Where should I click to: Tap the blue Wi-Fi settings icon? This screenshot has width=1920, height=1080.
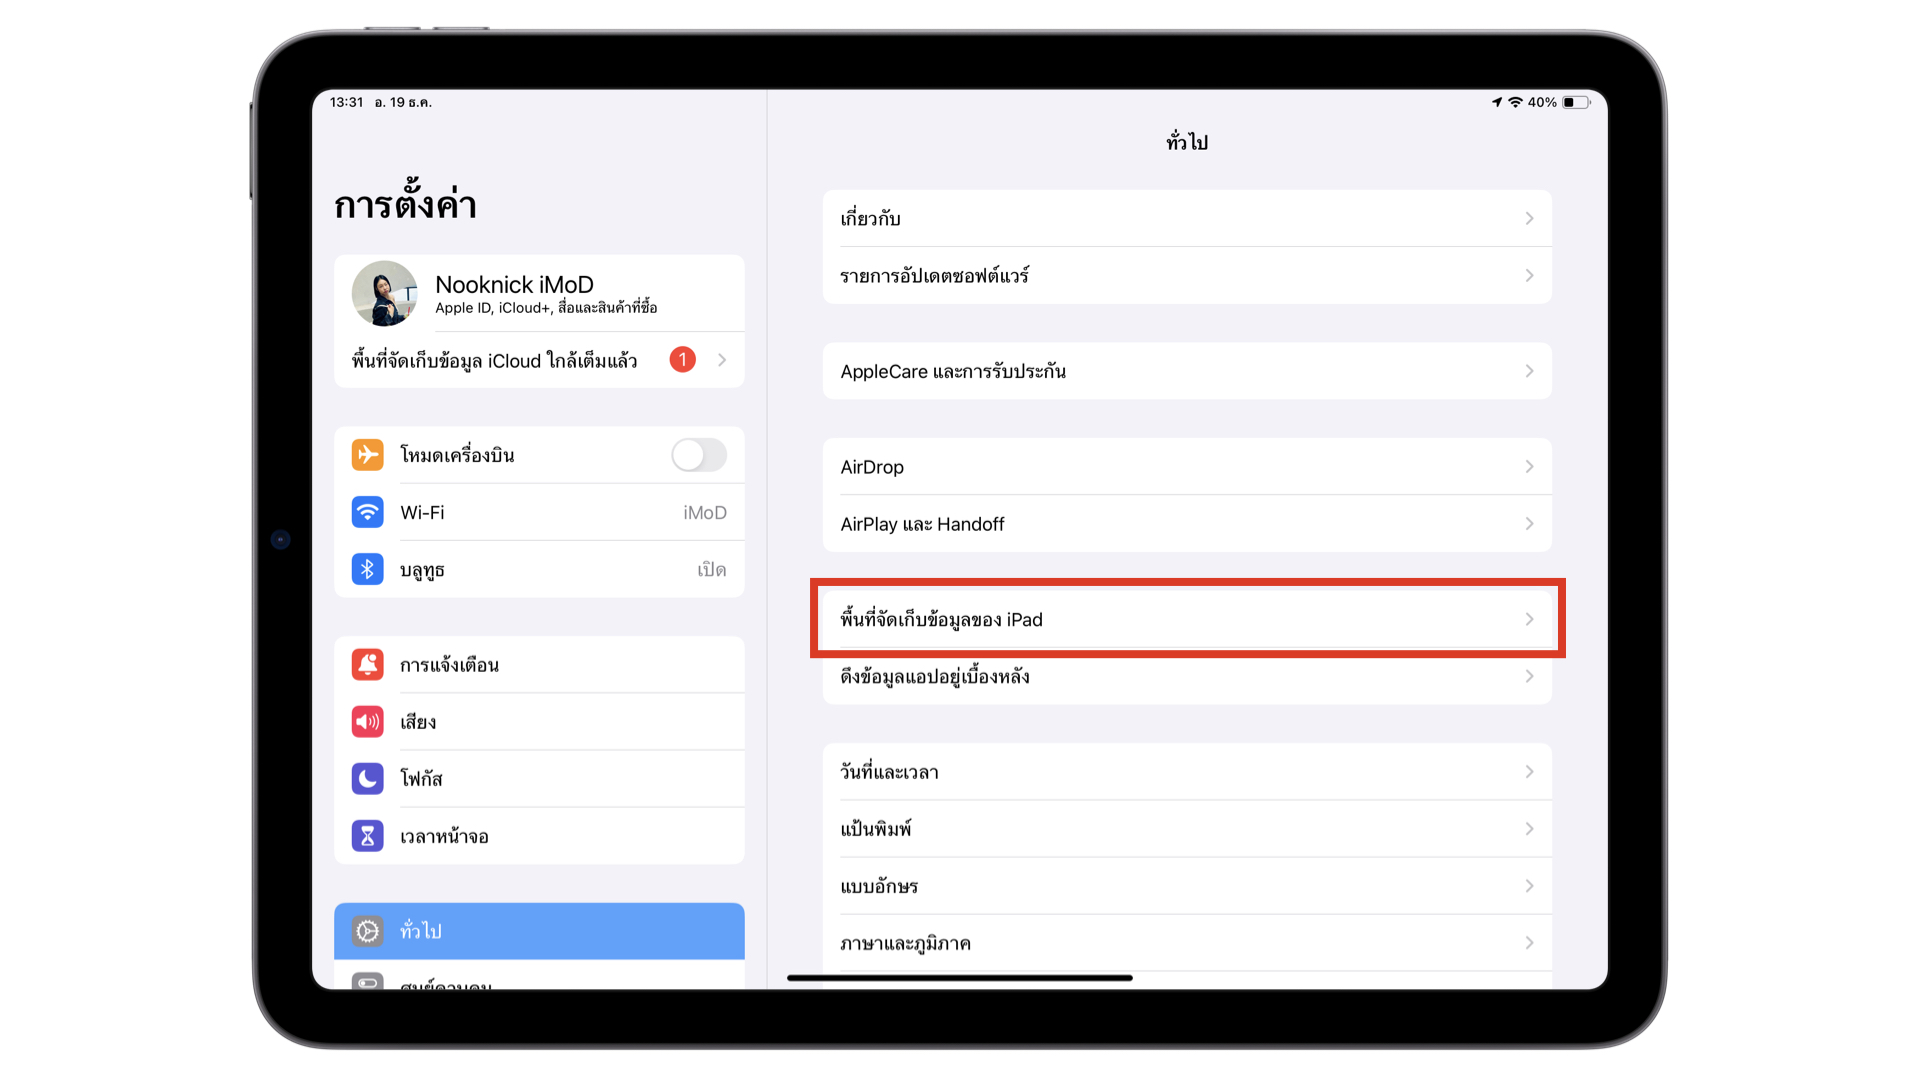(x=367, y=512)
